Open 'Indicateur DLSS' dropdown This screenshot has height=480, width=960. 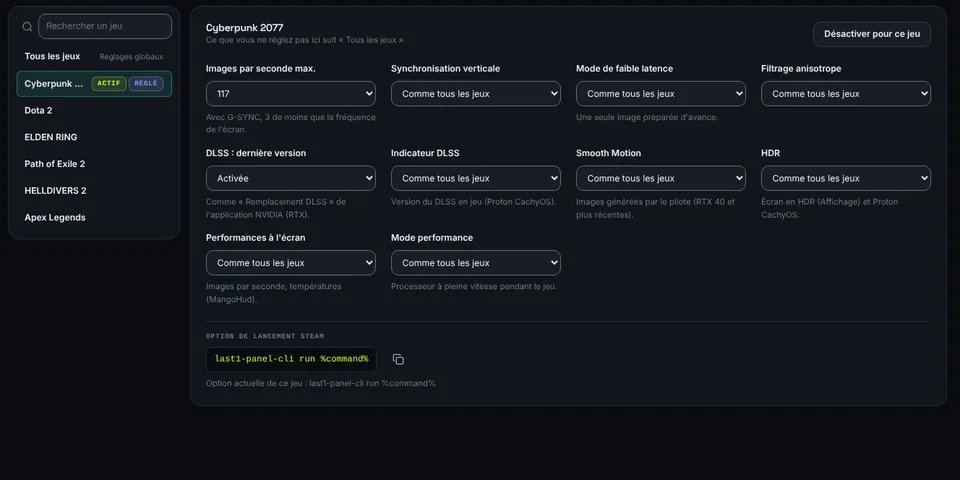(x=476, y=178)
